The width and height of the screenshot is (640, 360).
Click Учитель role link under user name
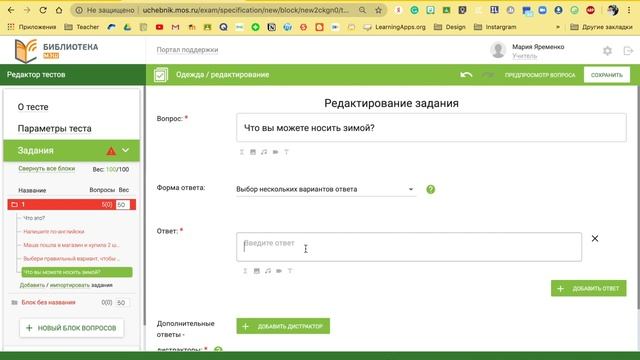[524, 56]
